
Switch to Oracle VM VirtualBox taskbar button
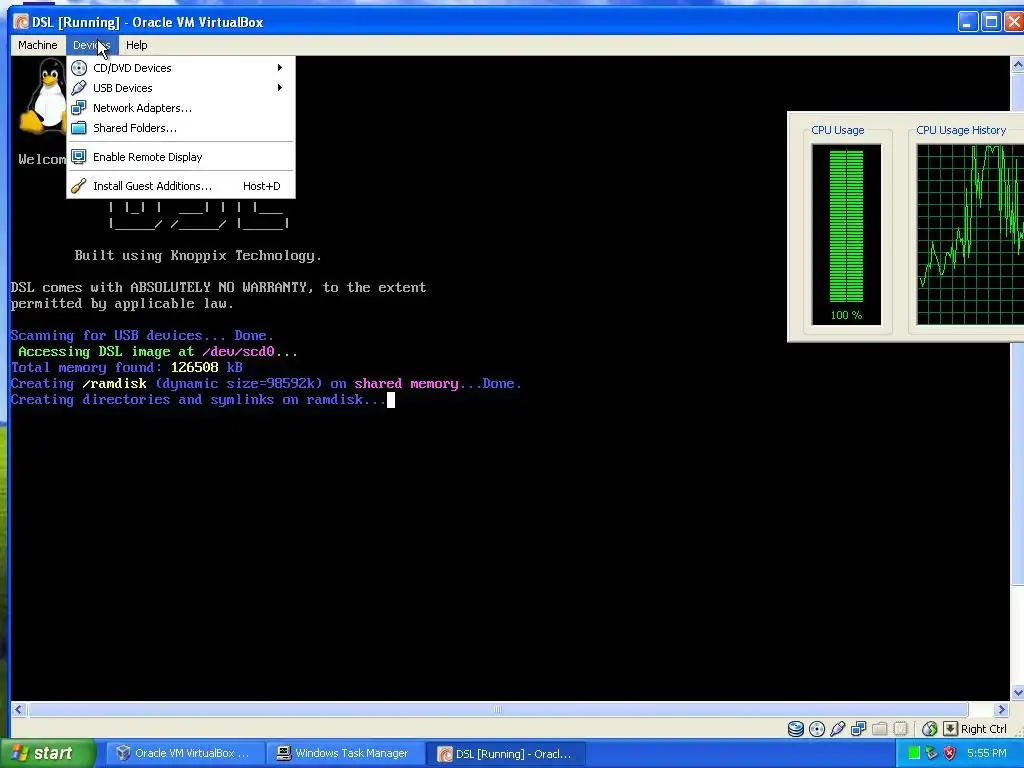click(x=185, y=754)
